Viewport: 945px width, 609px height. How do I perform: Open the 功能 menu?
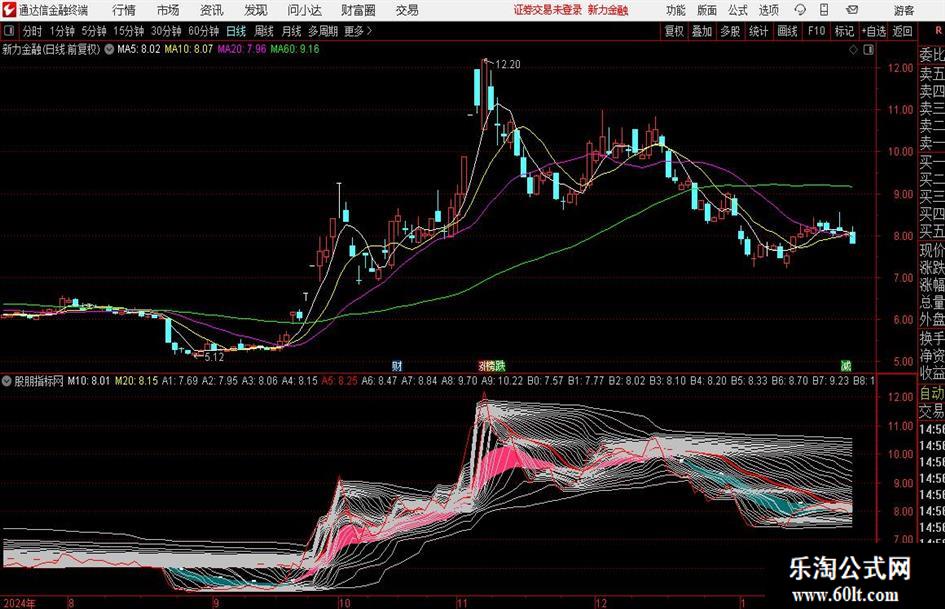pos(676,10)
